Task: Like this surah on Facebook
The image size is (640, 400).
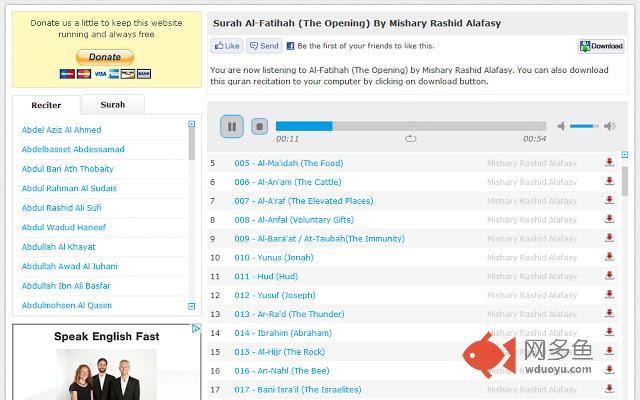Action: (227, 46)
